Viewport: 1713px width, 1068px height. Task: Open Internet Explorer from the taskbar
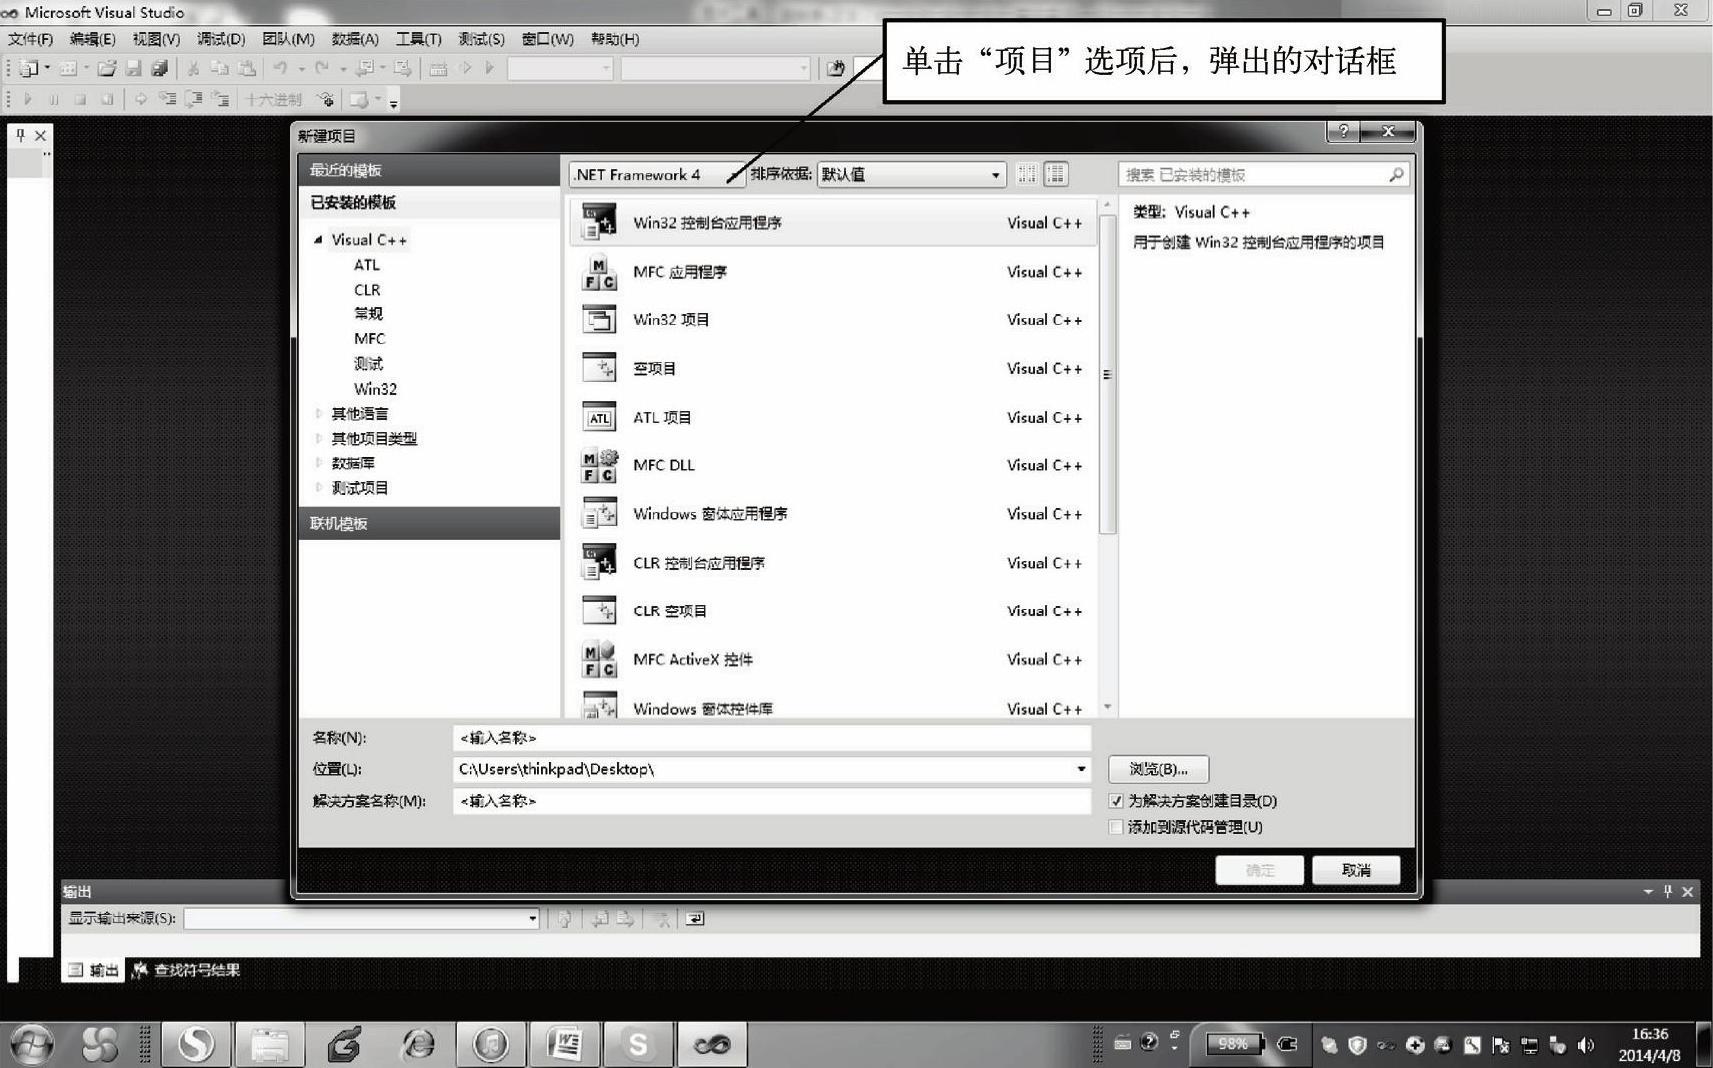click(x=417, y=1046)
